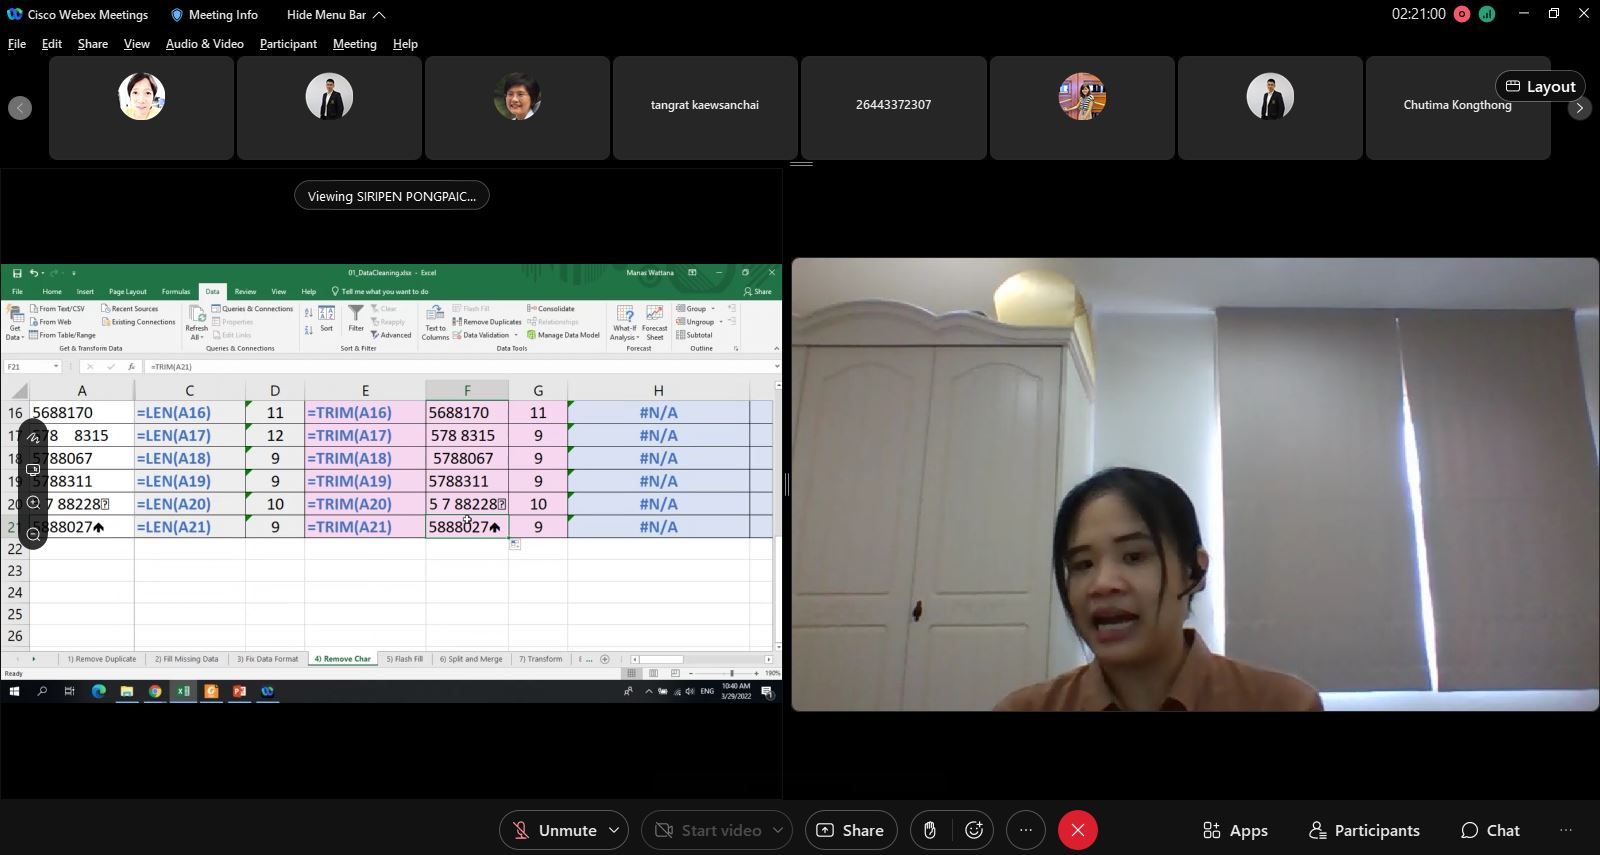
Task: Collapse the menu bar via Hide Menu Bar
Action: [x=336, y=14]
